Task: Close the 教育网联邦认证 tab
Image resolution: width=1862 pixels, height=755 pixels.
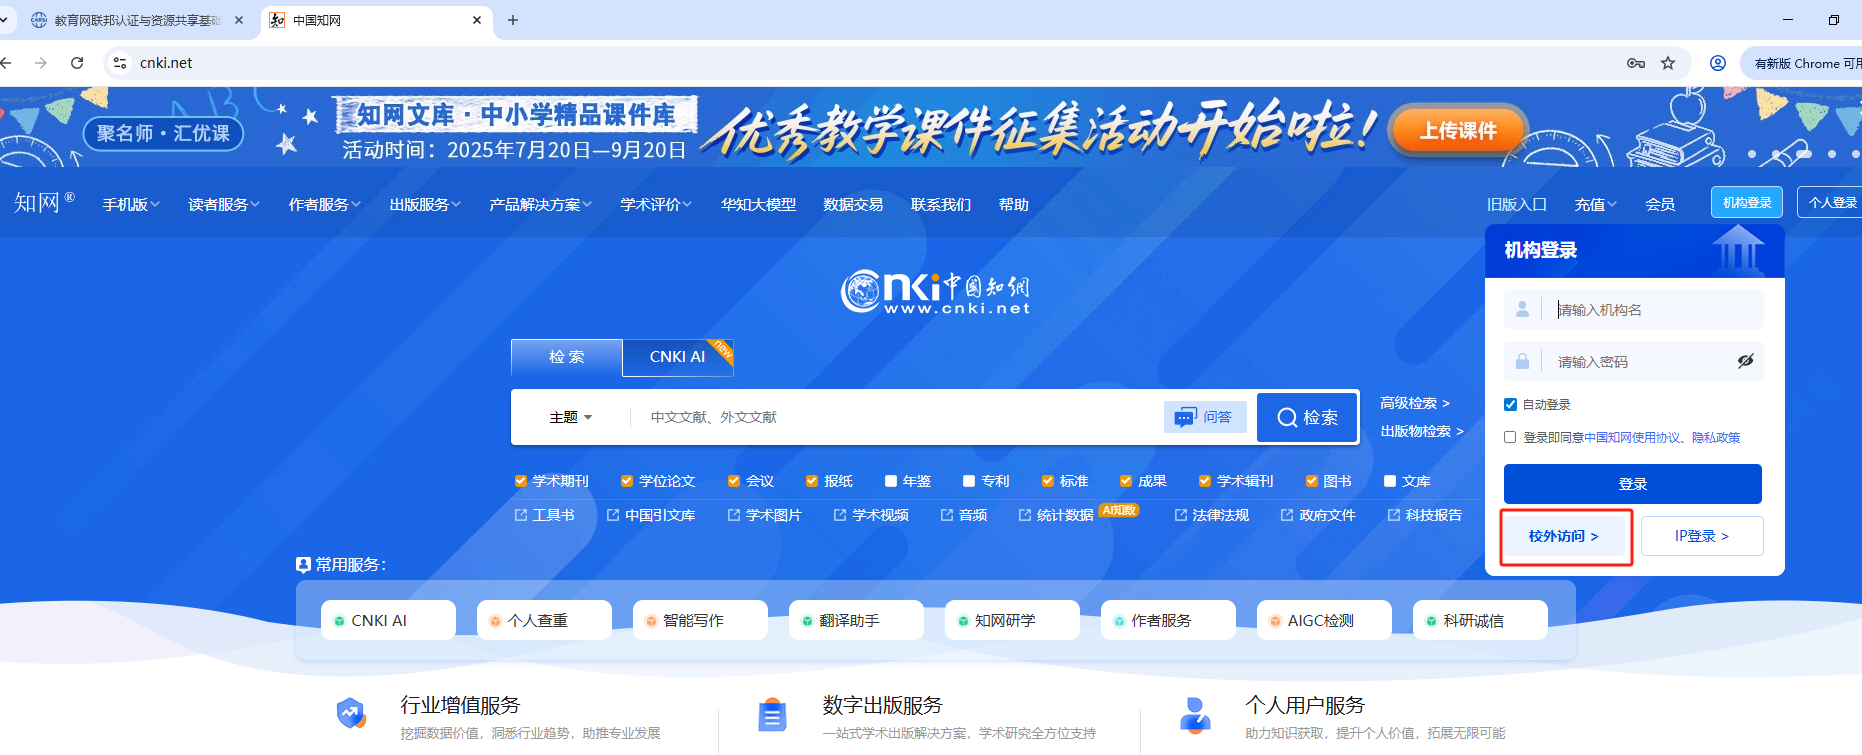Action: [x=239, y=20]
